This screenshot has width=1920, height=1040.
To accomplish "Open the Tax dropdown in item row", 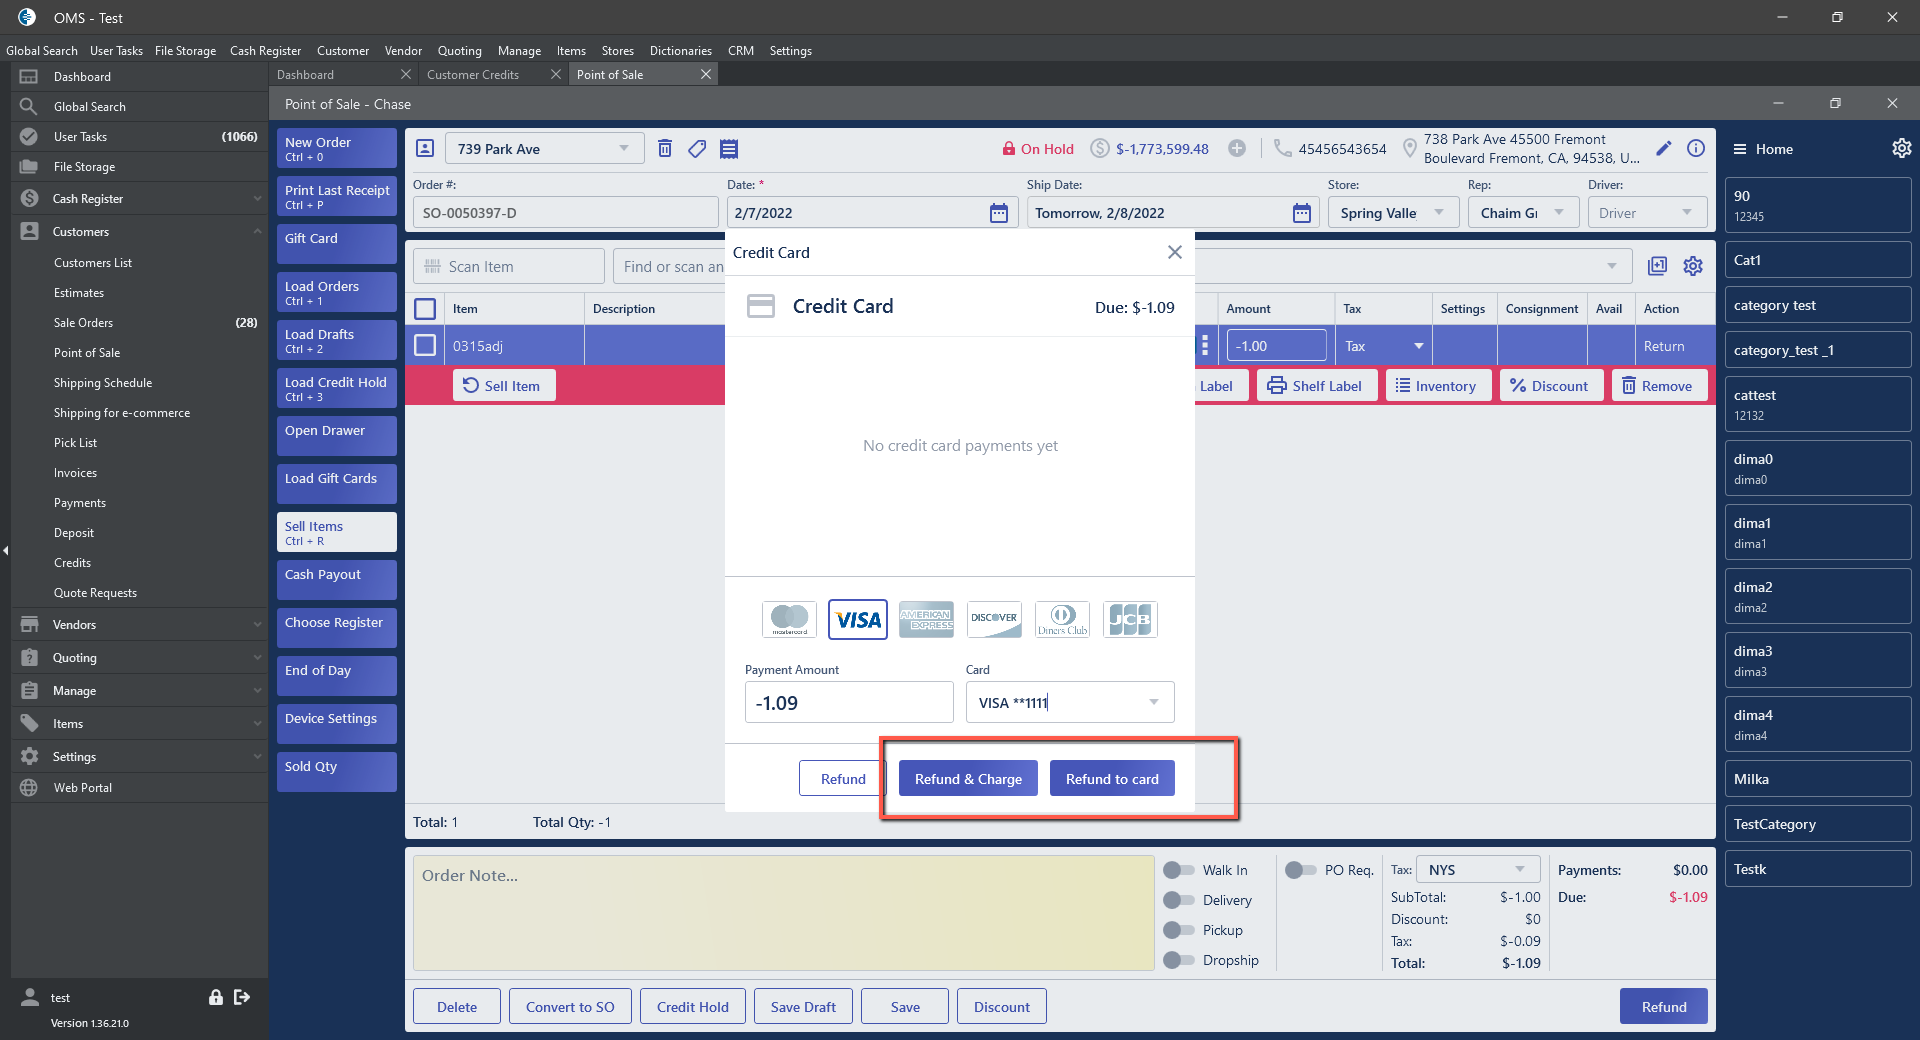I will tap(1384, 346).
